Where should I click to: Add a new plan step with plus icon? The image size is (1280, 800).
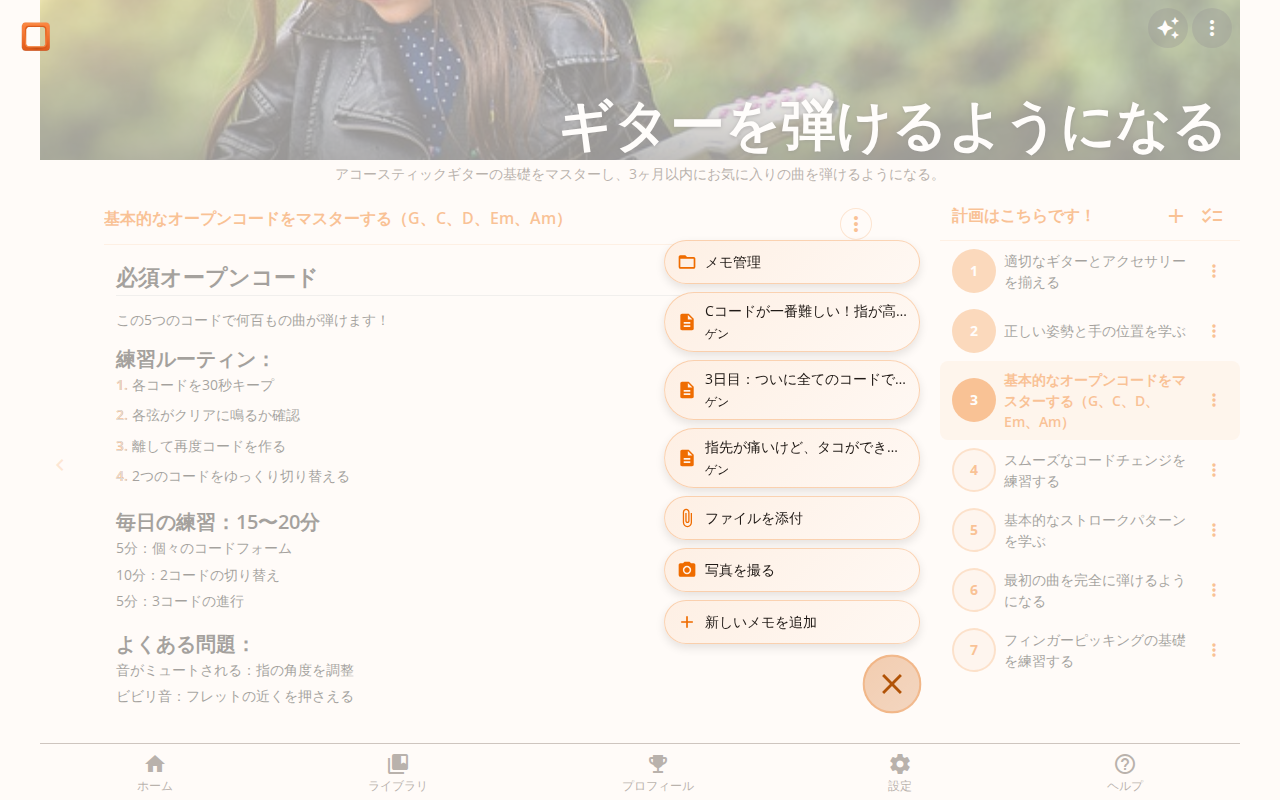(1176, 216)
